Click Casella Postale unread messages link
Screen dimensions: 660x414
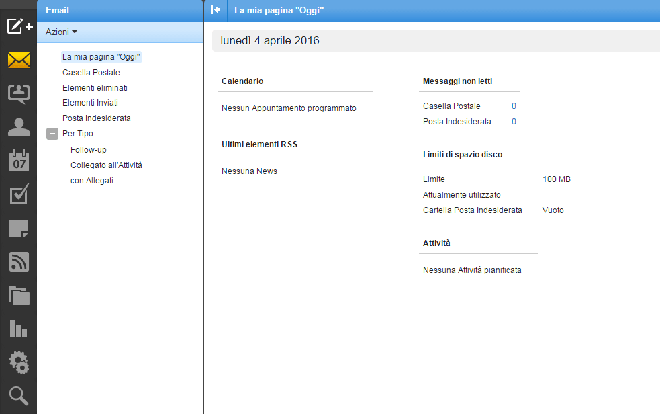(x=452, y=105)
